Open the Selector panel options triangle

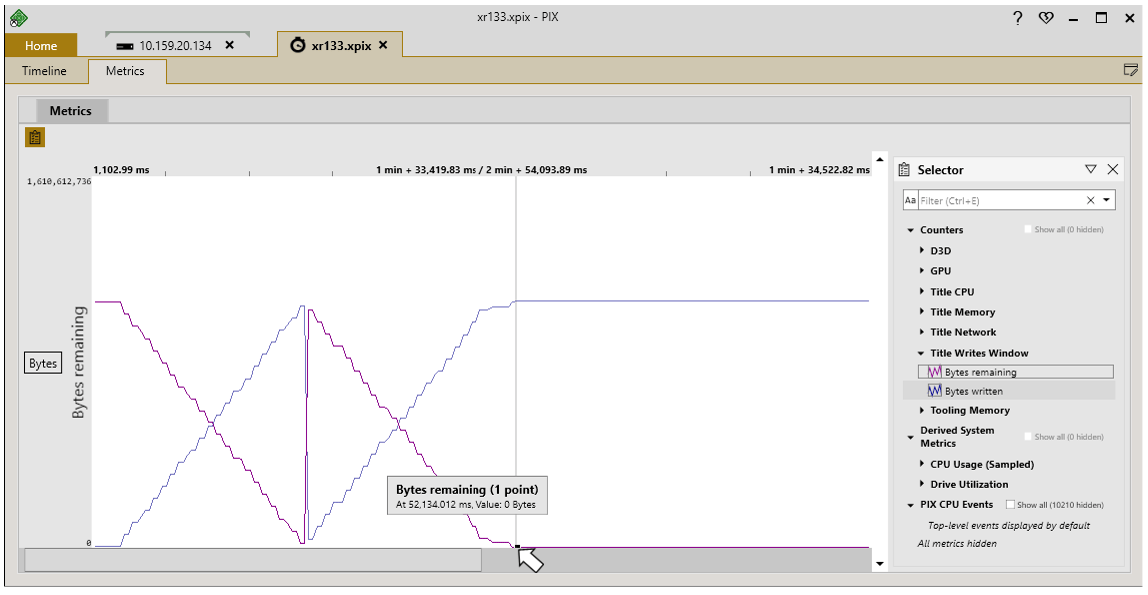click(1091, 169)
